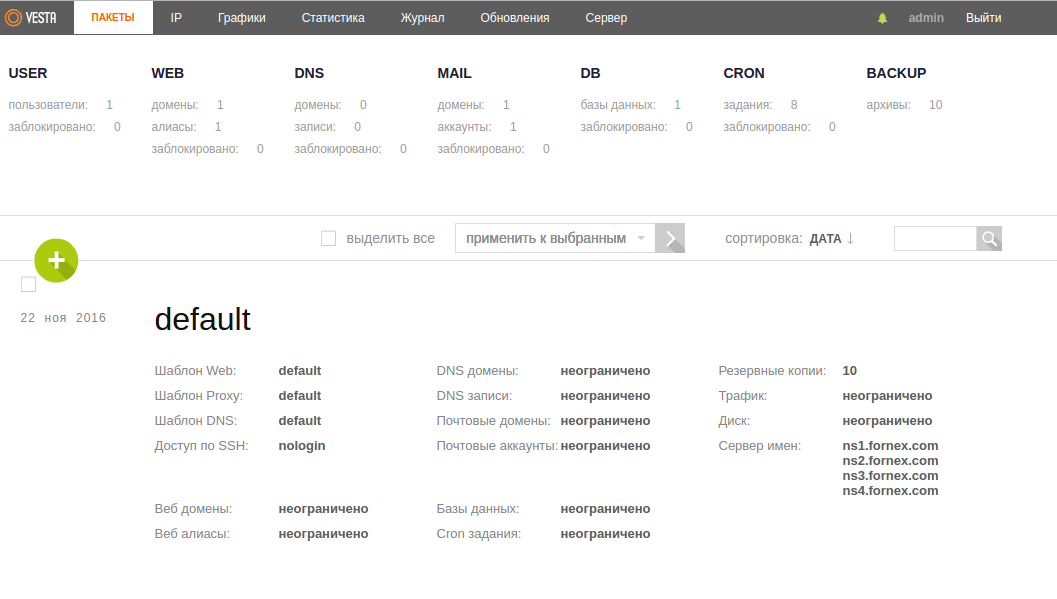Click the apply arrow button

(x=670, y=238)
